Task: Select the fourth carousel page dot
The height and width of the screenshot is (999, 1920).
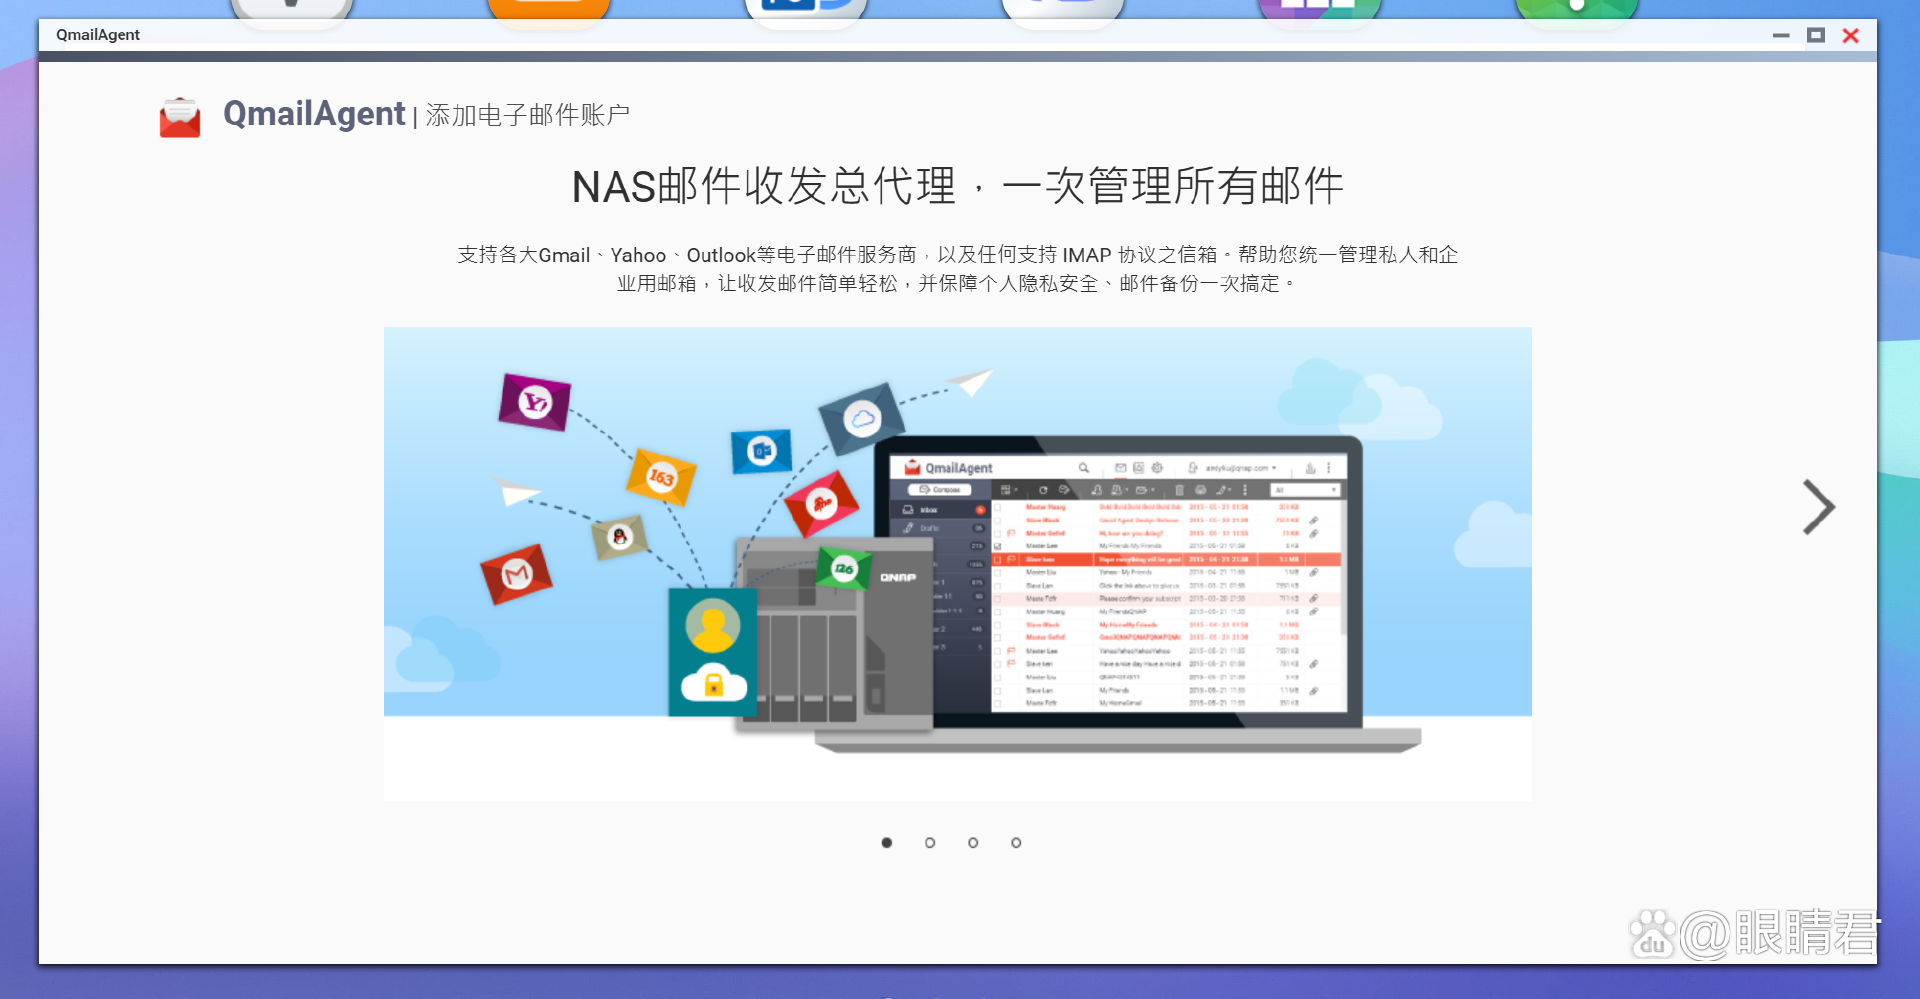Action: tap(1016, 843)
